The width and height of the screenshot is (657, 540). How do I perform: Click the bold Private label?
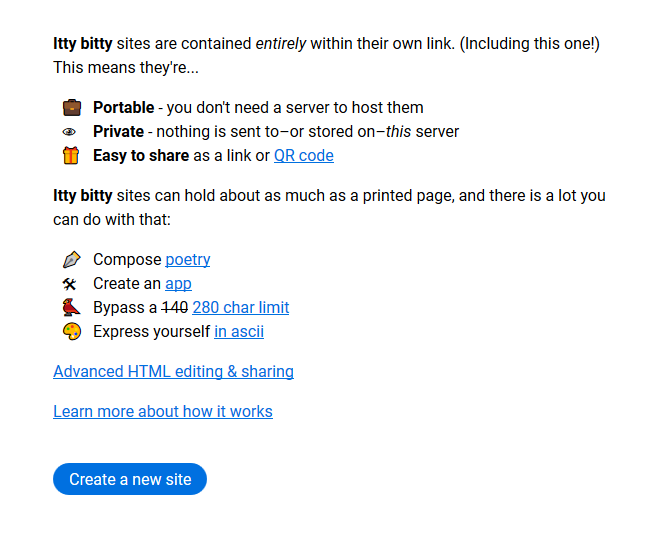click(119, 132)
